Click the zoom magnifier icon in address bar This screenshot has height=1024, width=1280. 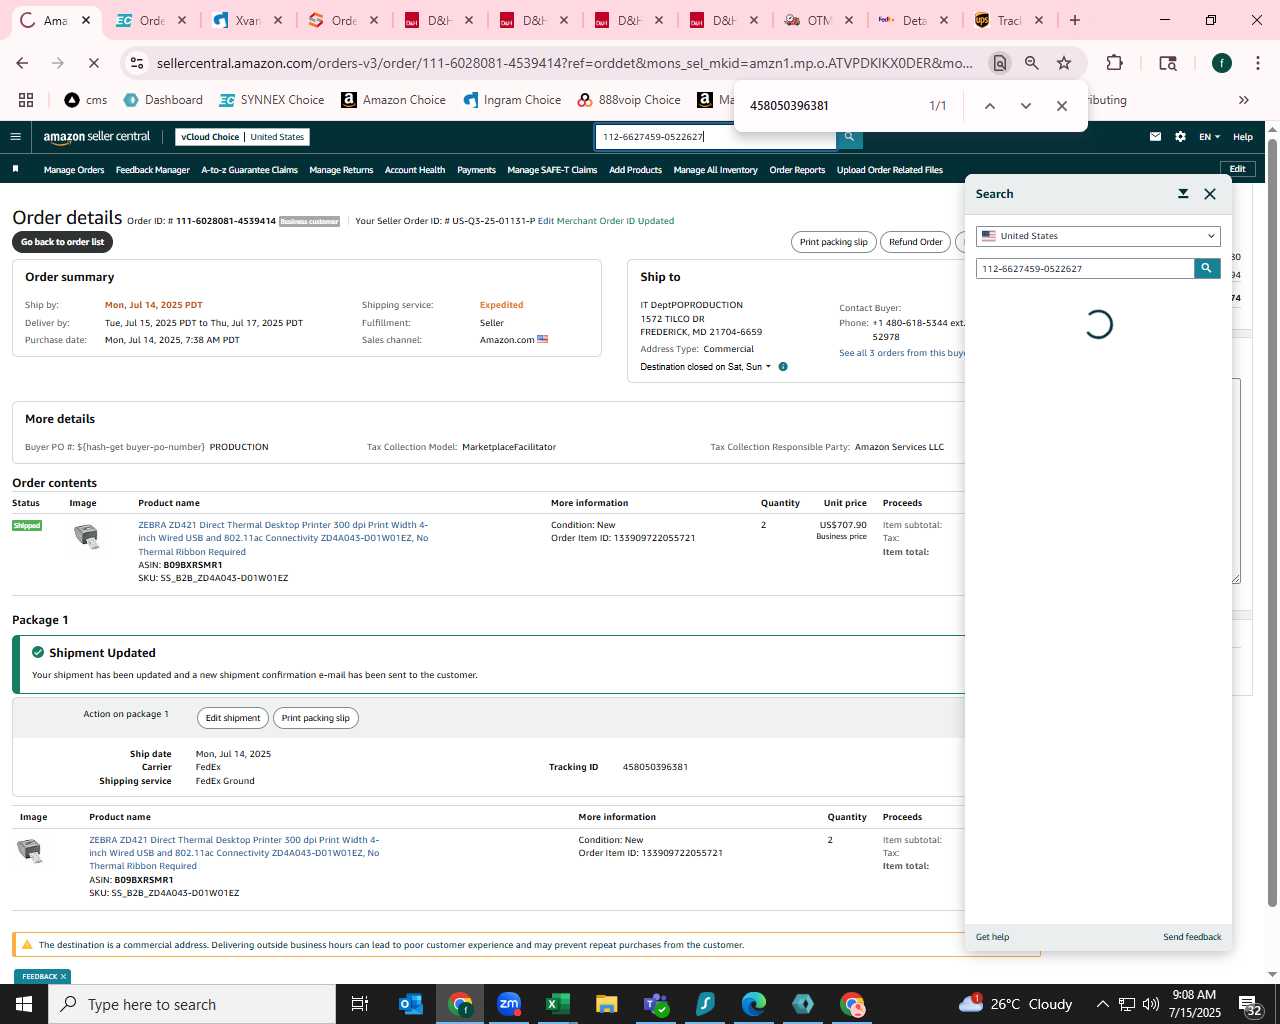click(1032, 63)
